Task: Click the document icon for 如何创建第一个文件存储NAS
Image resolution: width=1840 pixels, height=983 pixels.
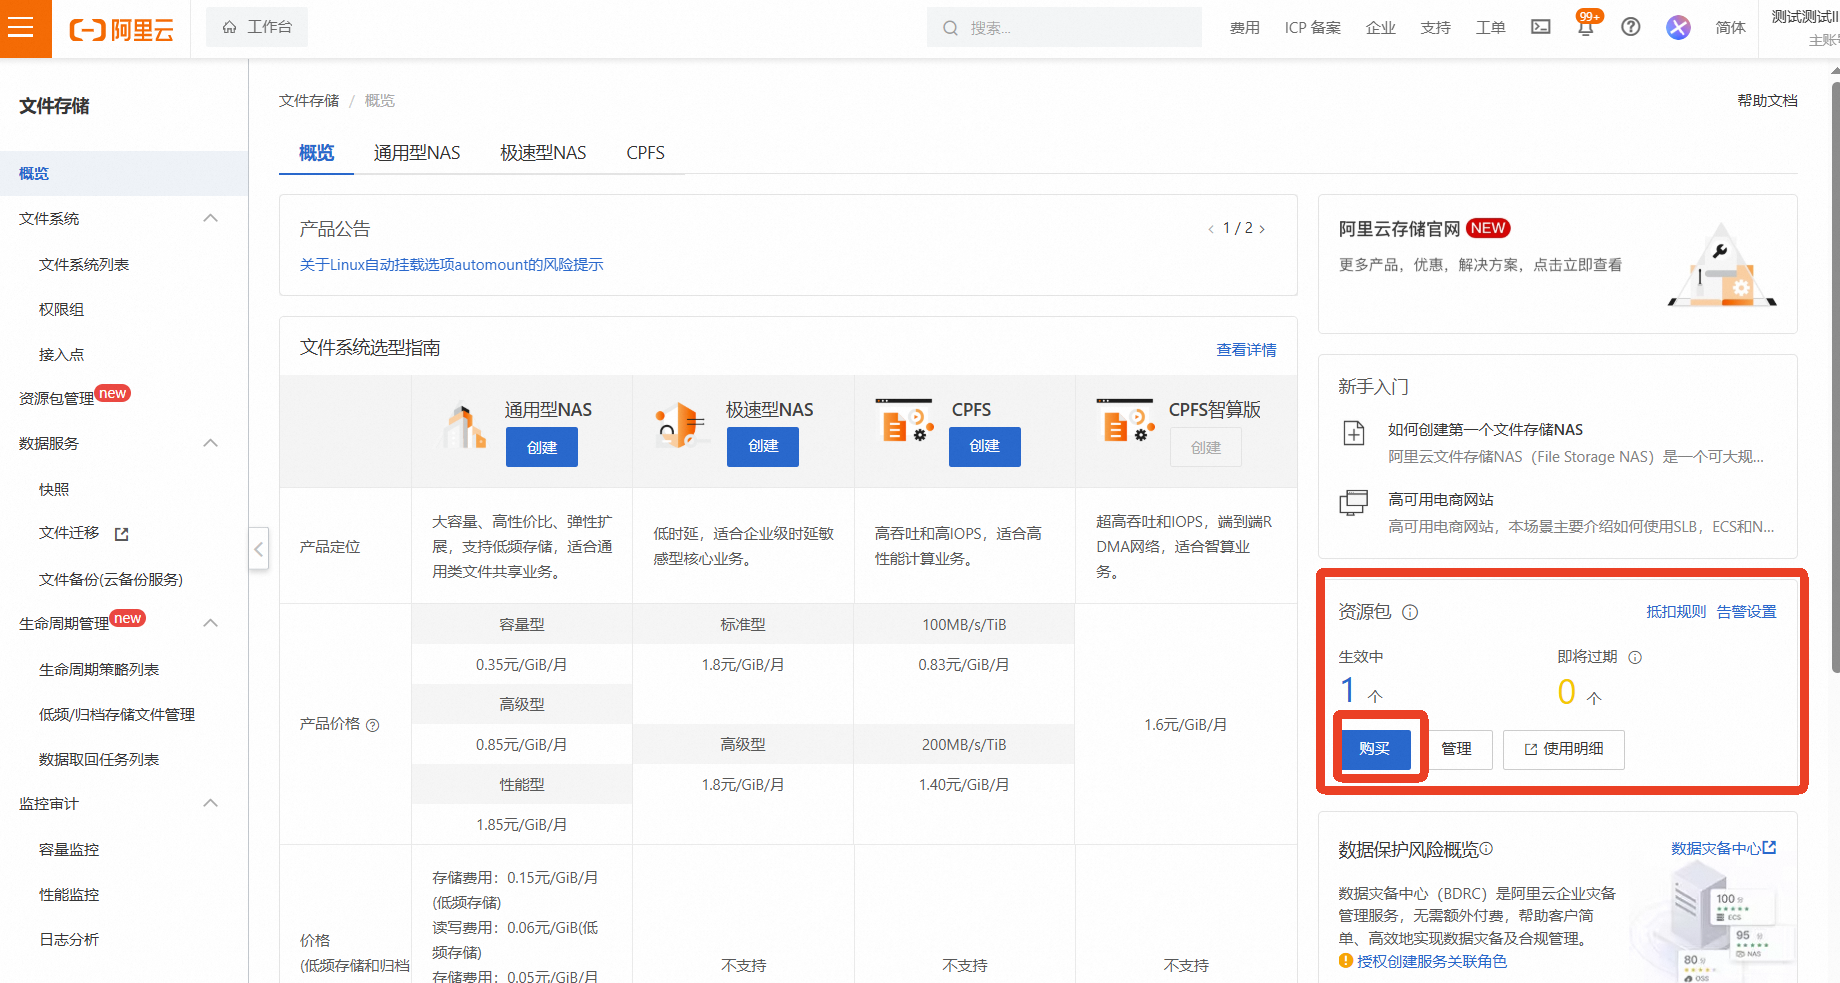Action: coord(1354,433)
